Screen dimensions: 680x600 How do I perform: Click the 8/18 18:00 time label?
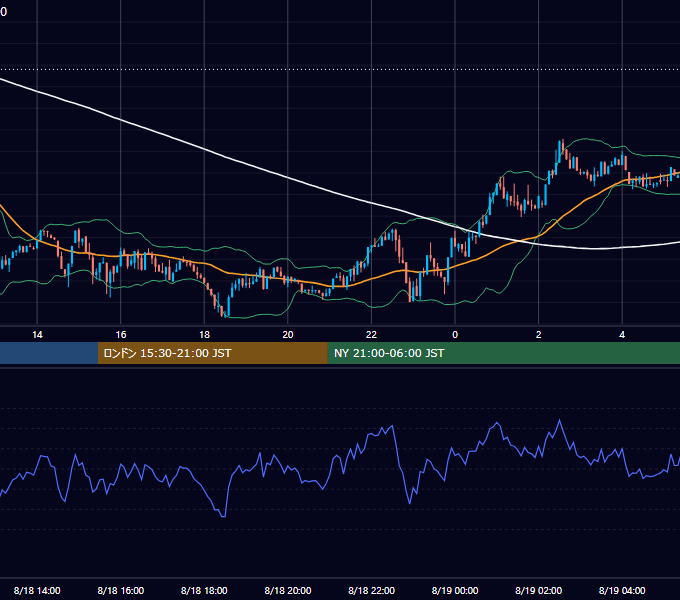[x=204, y=590]
